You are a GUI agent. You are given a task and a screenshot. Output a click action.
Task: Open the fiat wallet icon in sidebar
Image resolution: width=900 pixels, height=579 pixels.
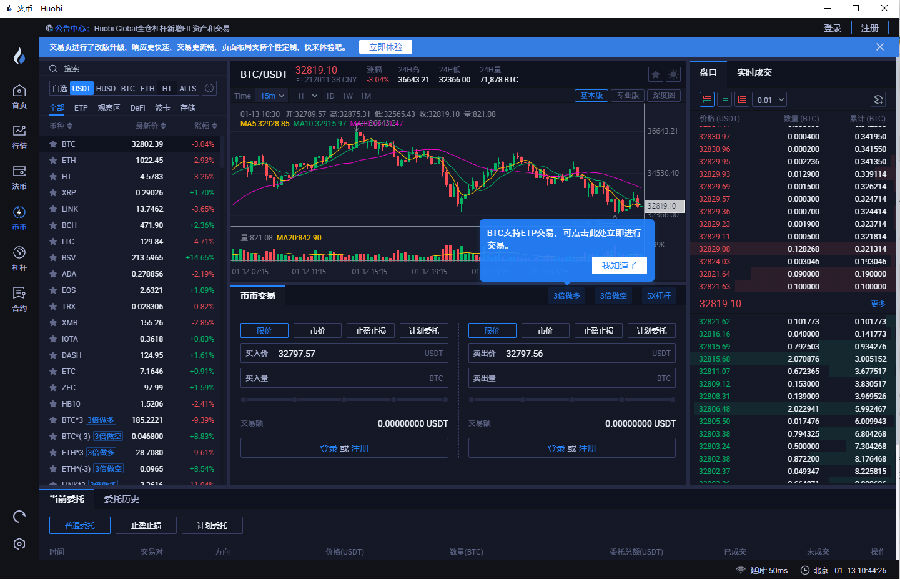(19, 171)
